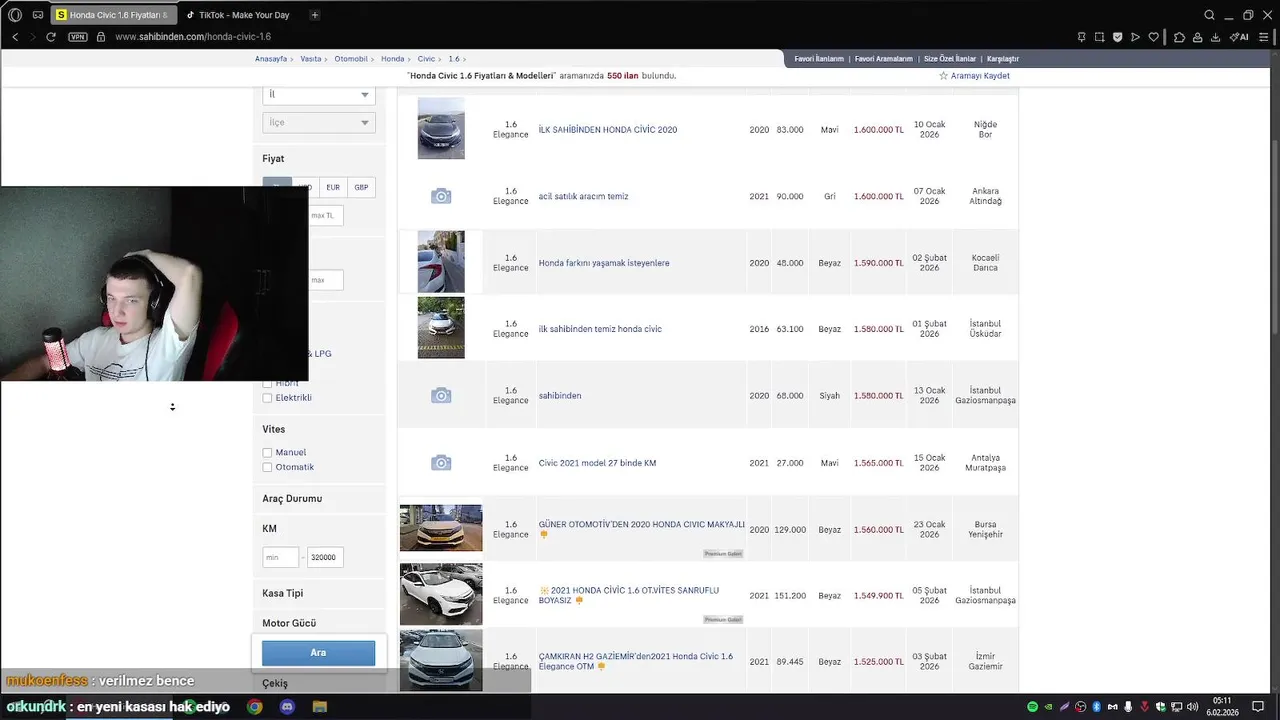Open browser search magnifier icon
Screen dimensions: 1280x720
coord(1209,15)
